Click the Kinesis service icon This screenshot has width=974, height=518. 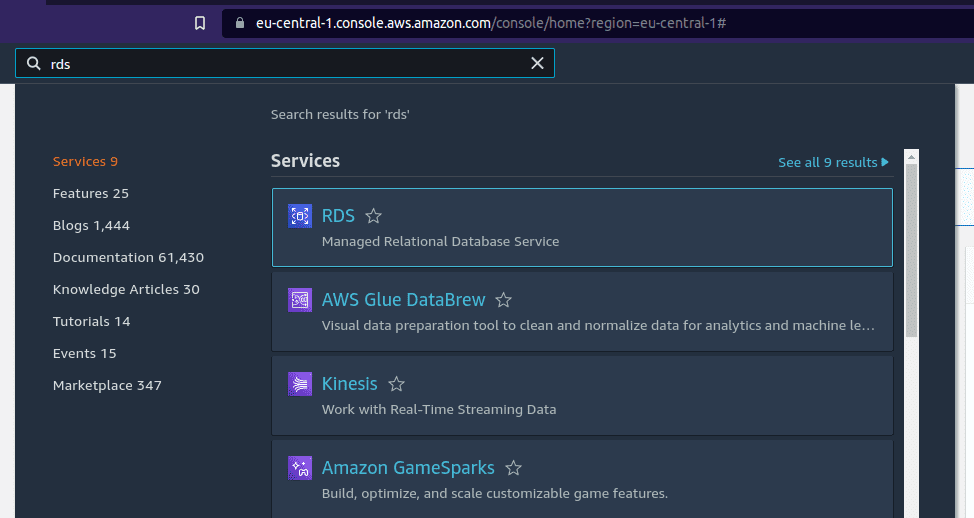(300, 384)
